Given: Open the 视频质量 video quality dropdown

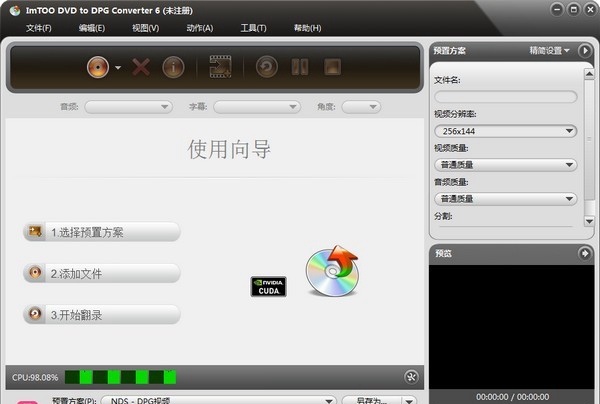Looking at the screenshot, I should (505, 165).
